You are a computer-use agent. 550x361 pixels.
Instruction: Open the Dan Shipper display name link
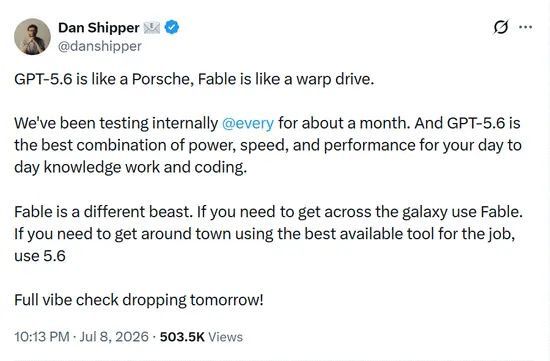[x=99, y=28]
